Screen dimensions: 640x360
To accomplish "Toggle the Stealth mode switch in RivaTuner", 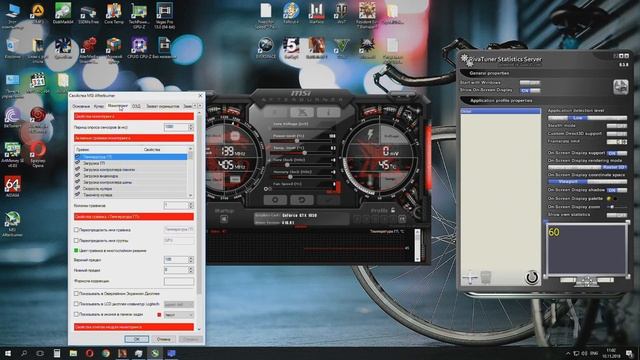I will (x=616, y=126).
